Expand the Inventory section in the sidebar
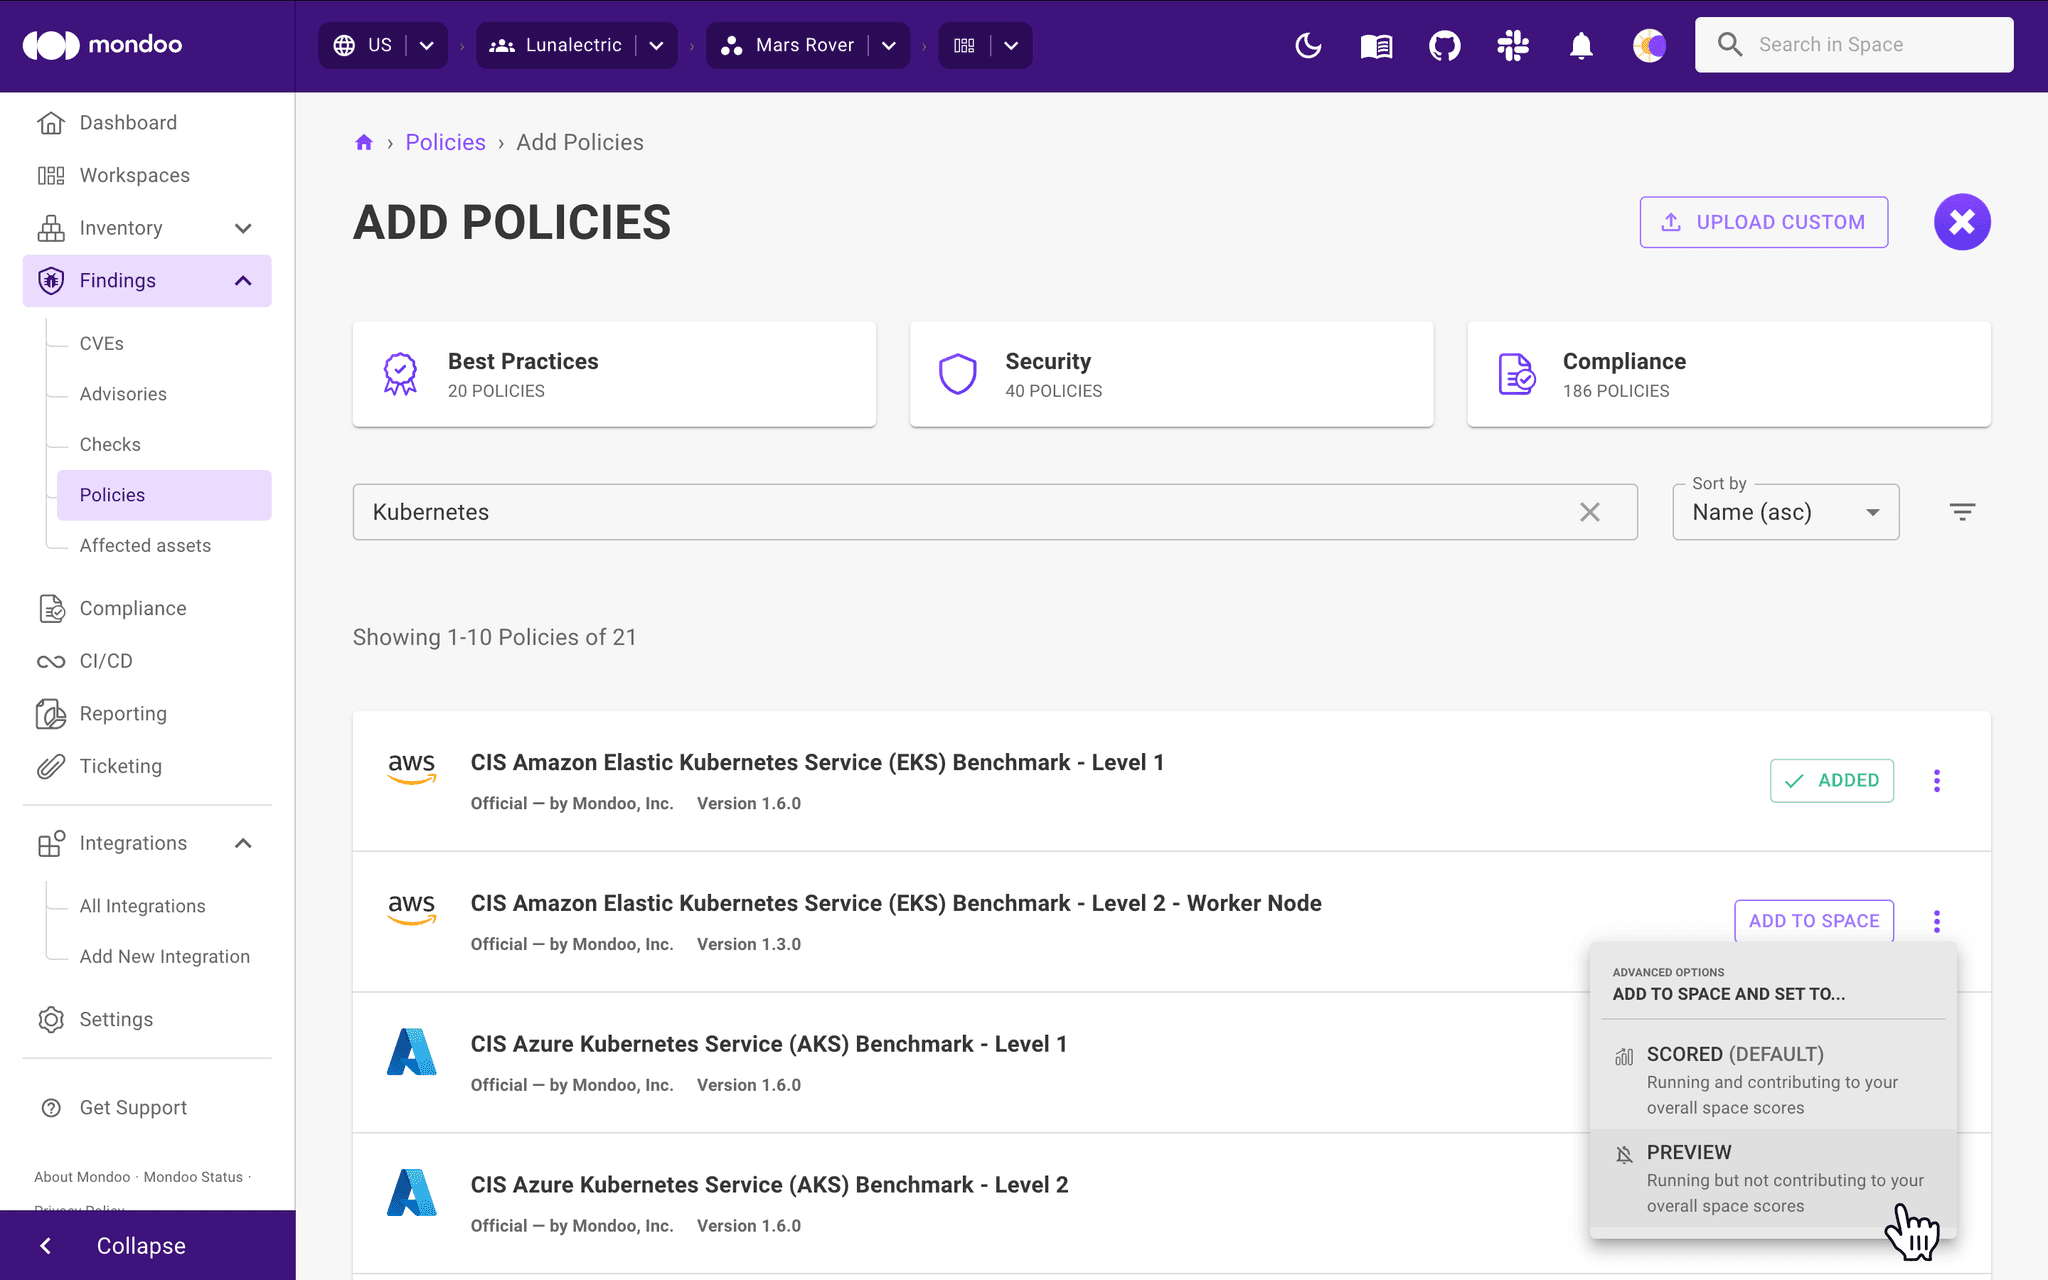 tap(243, 228)
